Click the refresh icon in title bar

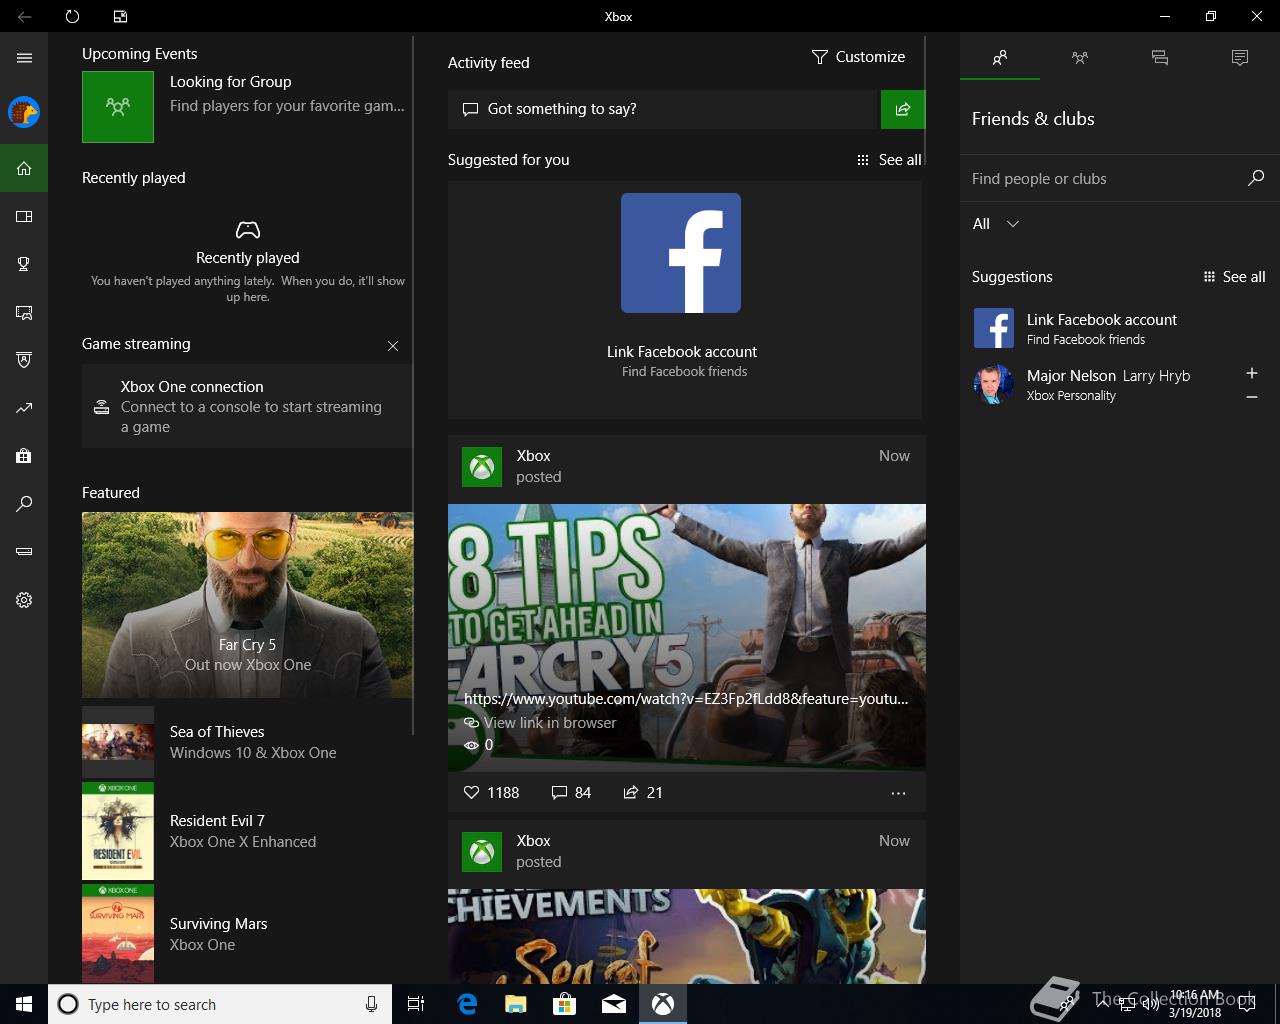(x=72, y=16)
